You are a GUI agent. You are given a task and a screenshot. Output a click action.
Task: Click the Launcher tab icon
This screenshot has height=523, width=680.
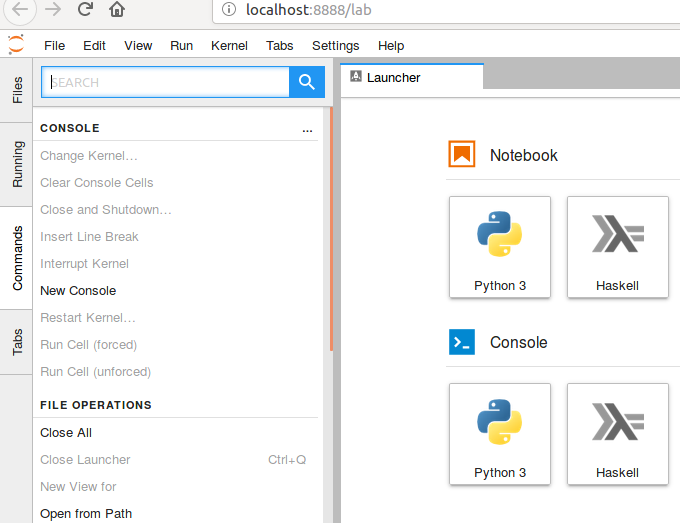pos(356,77)
